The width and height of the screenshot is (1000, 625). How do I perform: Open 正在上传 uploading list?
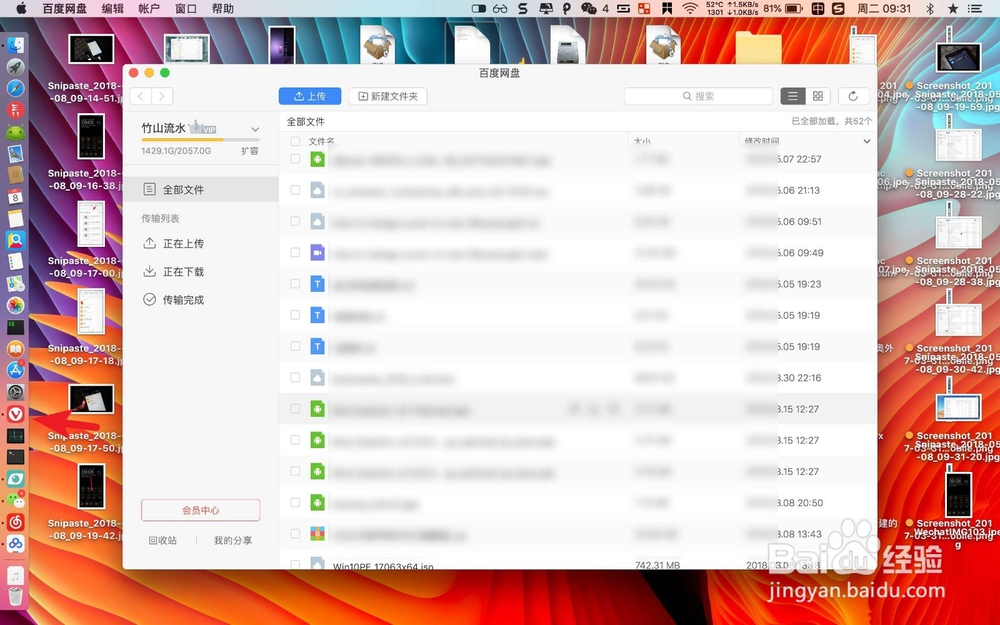click(x=173, y=244)
